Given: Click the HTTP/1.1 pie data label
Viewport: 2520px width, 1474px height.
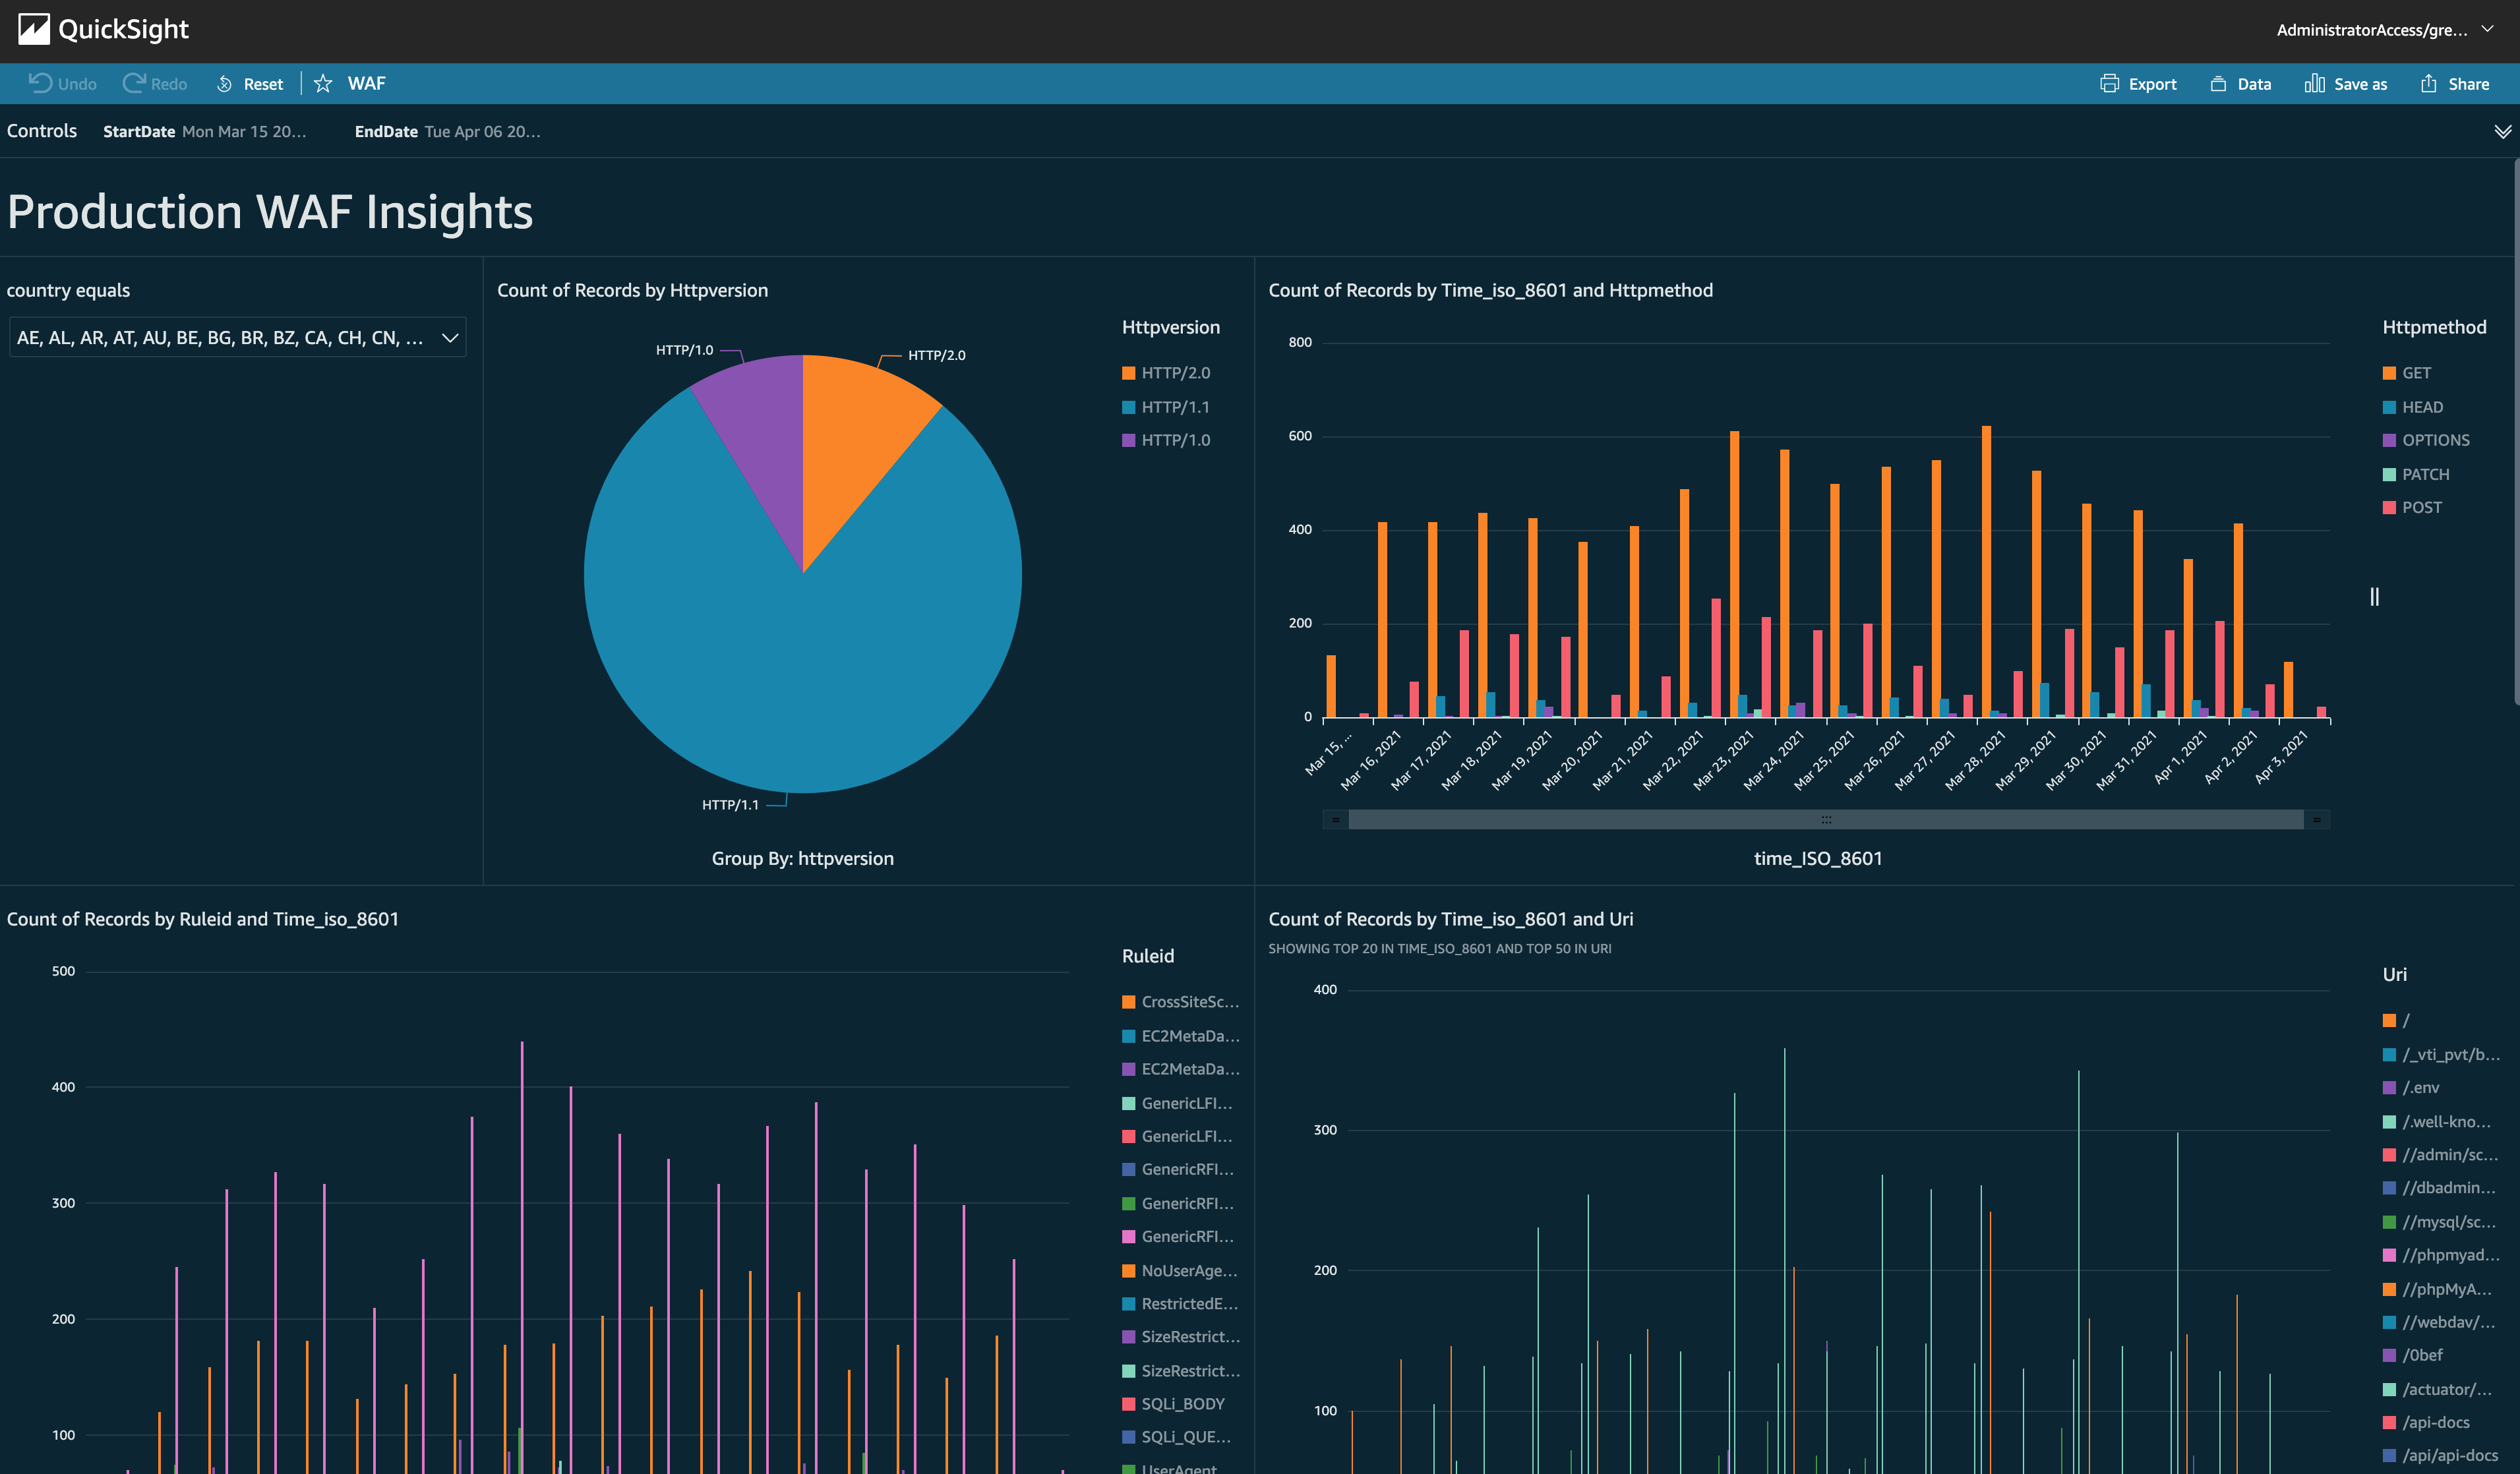Looking at the screenshot, I should point(730,805).
